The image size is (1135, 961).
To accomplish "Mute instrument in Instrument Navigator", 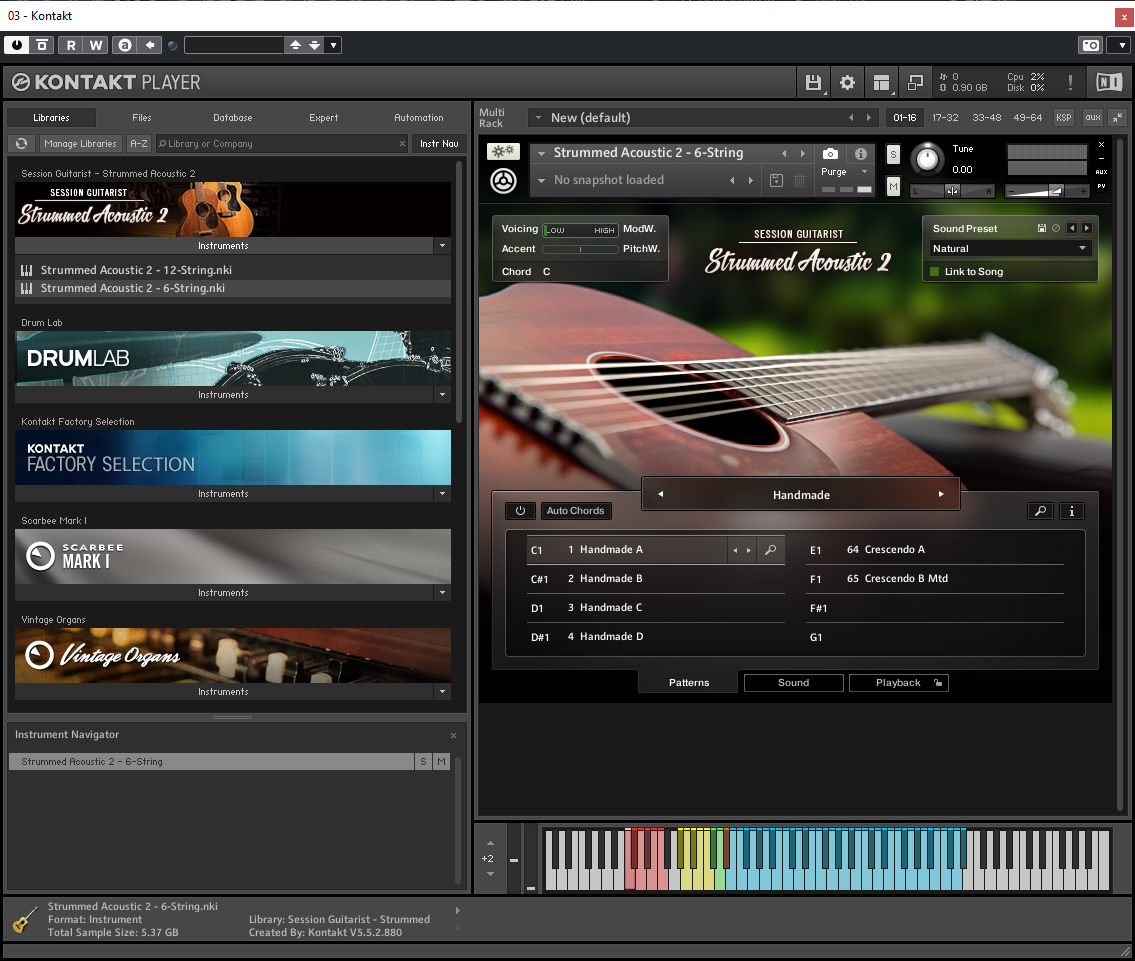I will [x=442, y=761].
